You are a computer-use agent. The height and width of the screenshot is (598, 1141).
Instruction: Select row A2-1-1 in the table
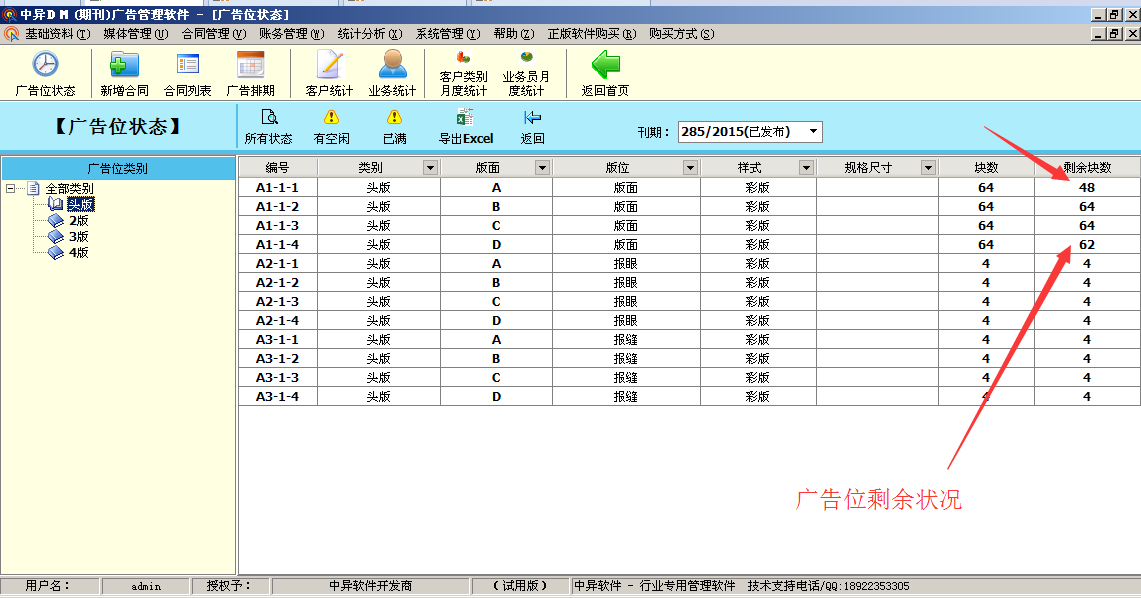(277, 264)
